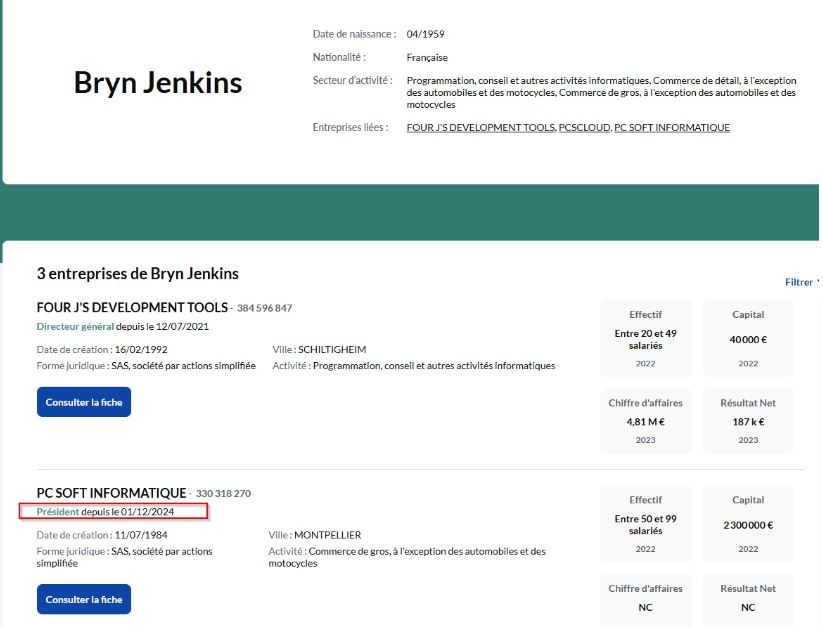Click Consulter la fiche for PC SOFT INFORMATIQUE

pos(84,599)
